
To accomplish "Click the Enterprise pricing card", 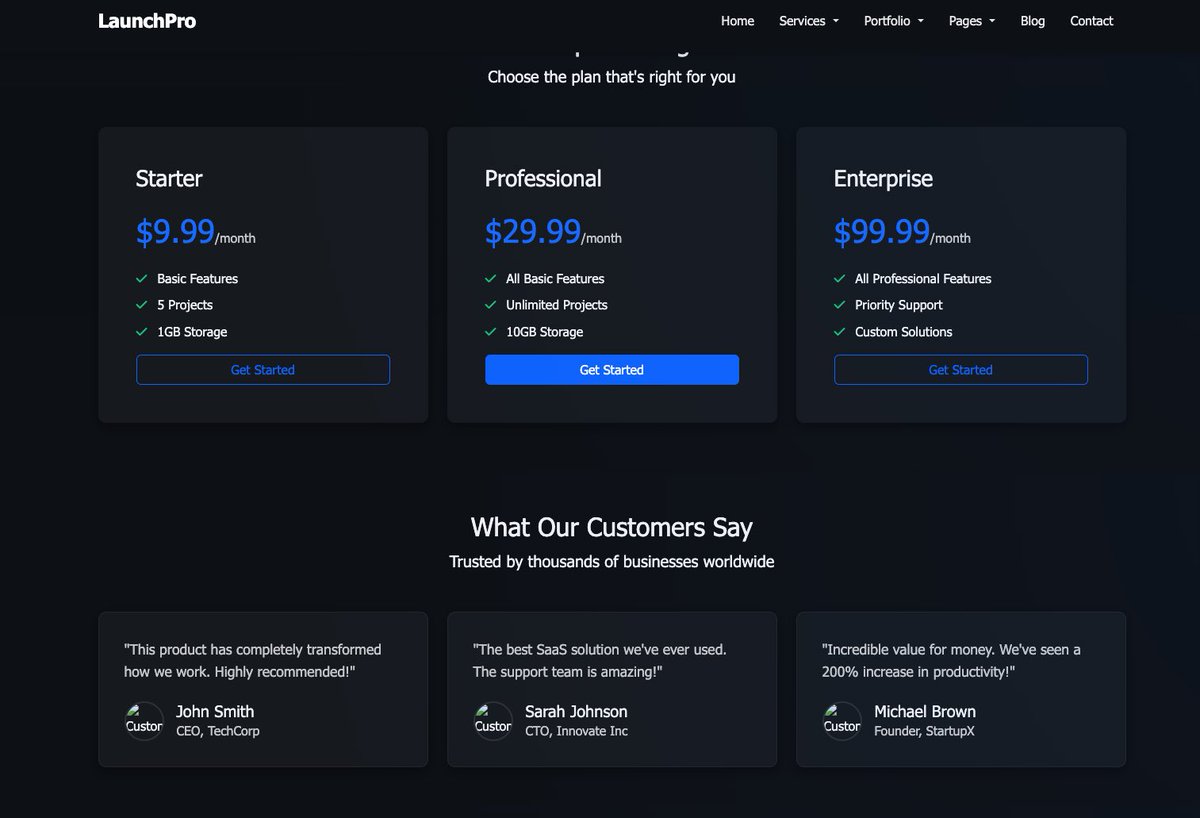I will (x=960, y=200).
